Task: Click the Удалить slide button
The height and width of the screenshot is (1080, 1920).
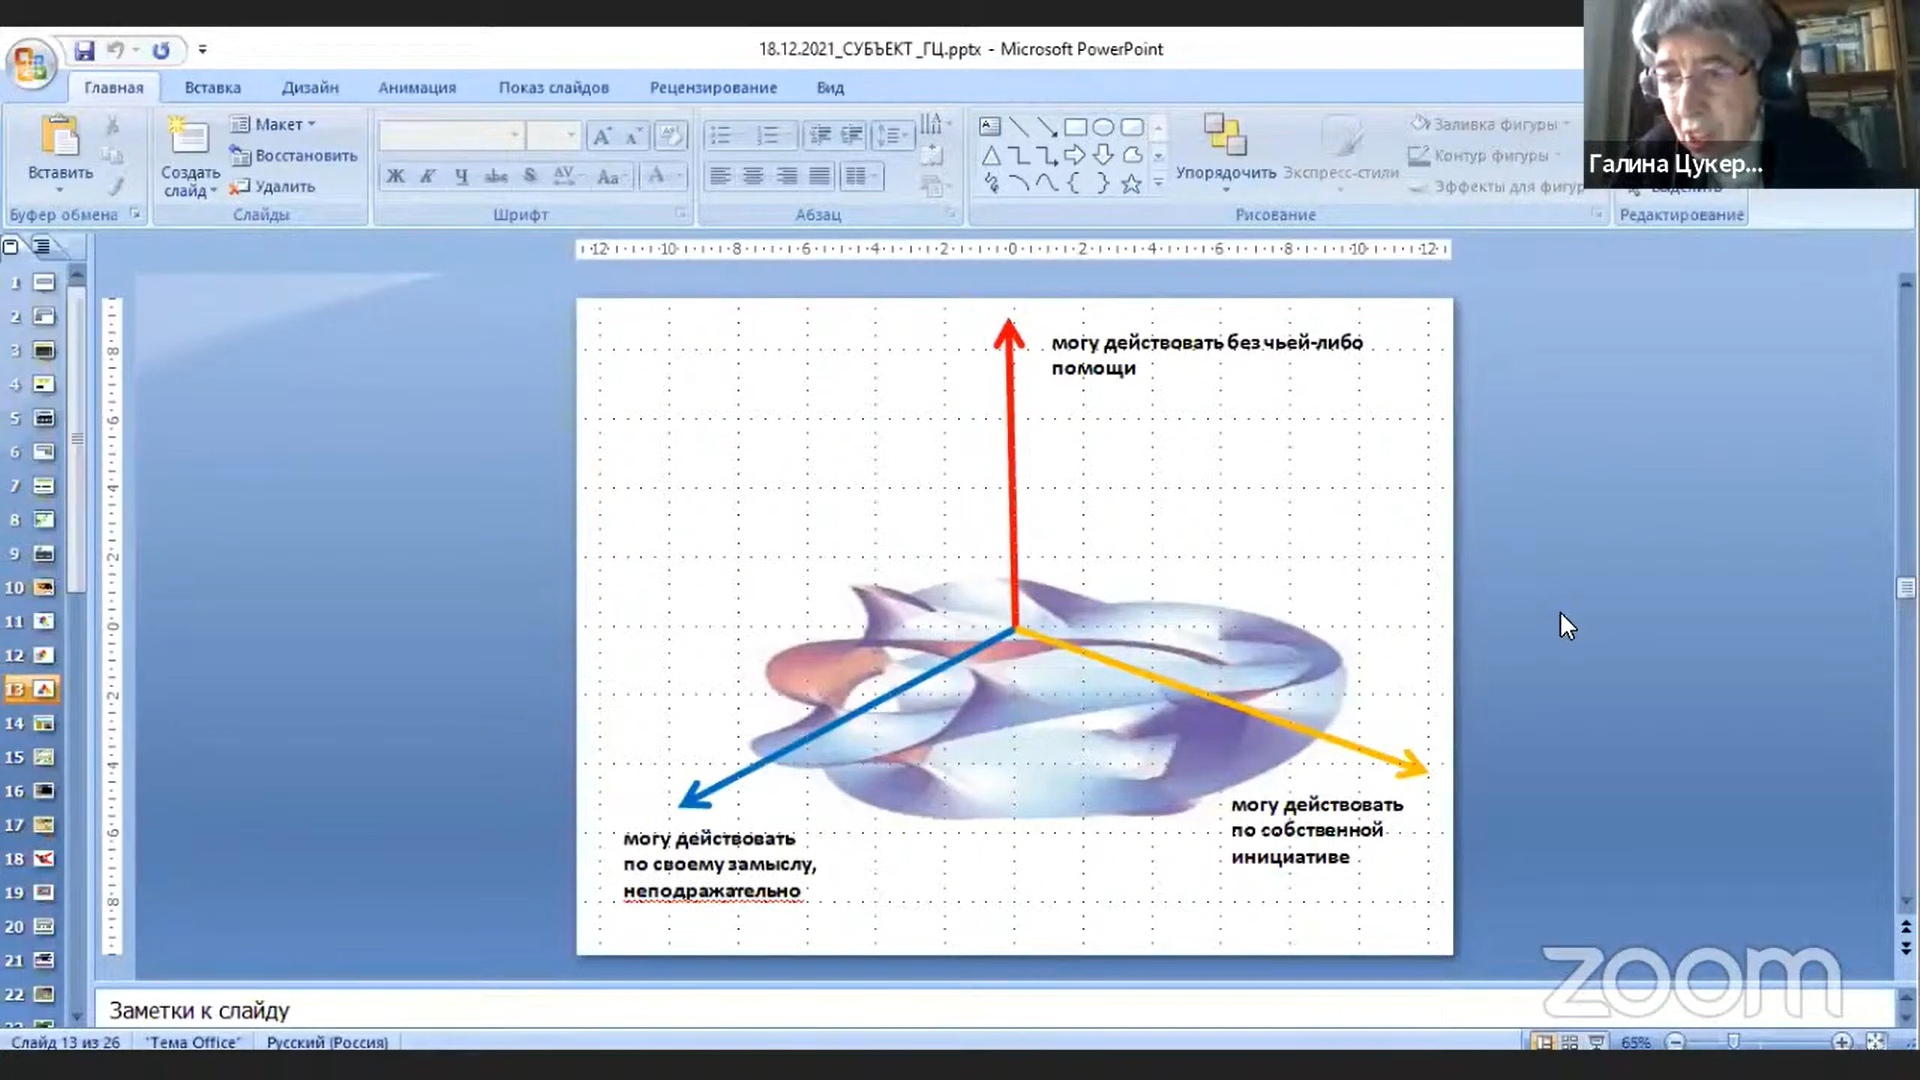Action: click(x=274, y=187)
